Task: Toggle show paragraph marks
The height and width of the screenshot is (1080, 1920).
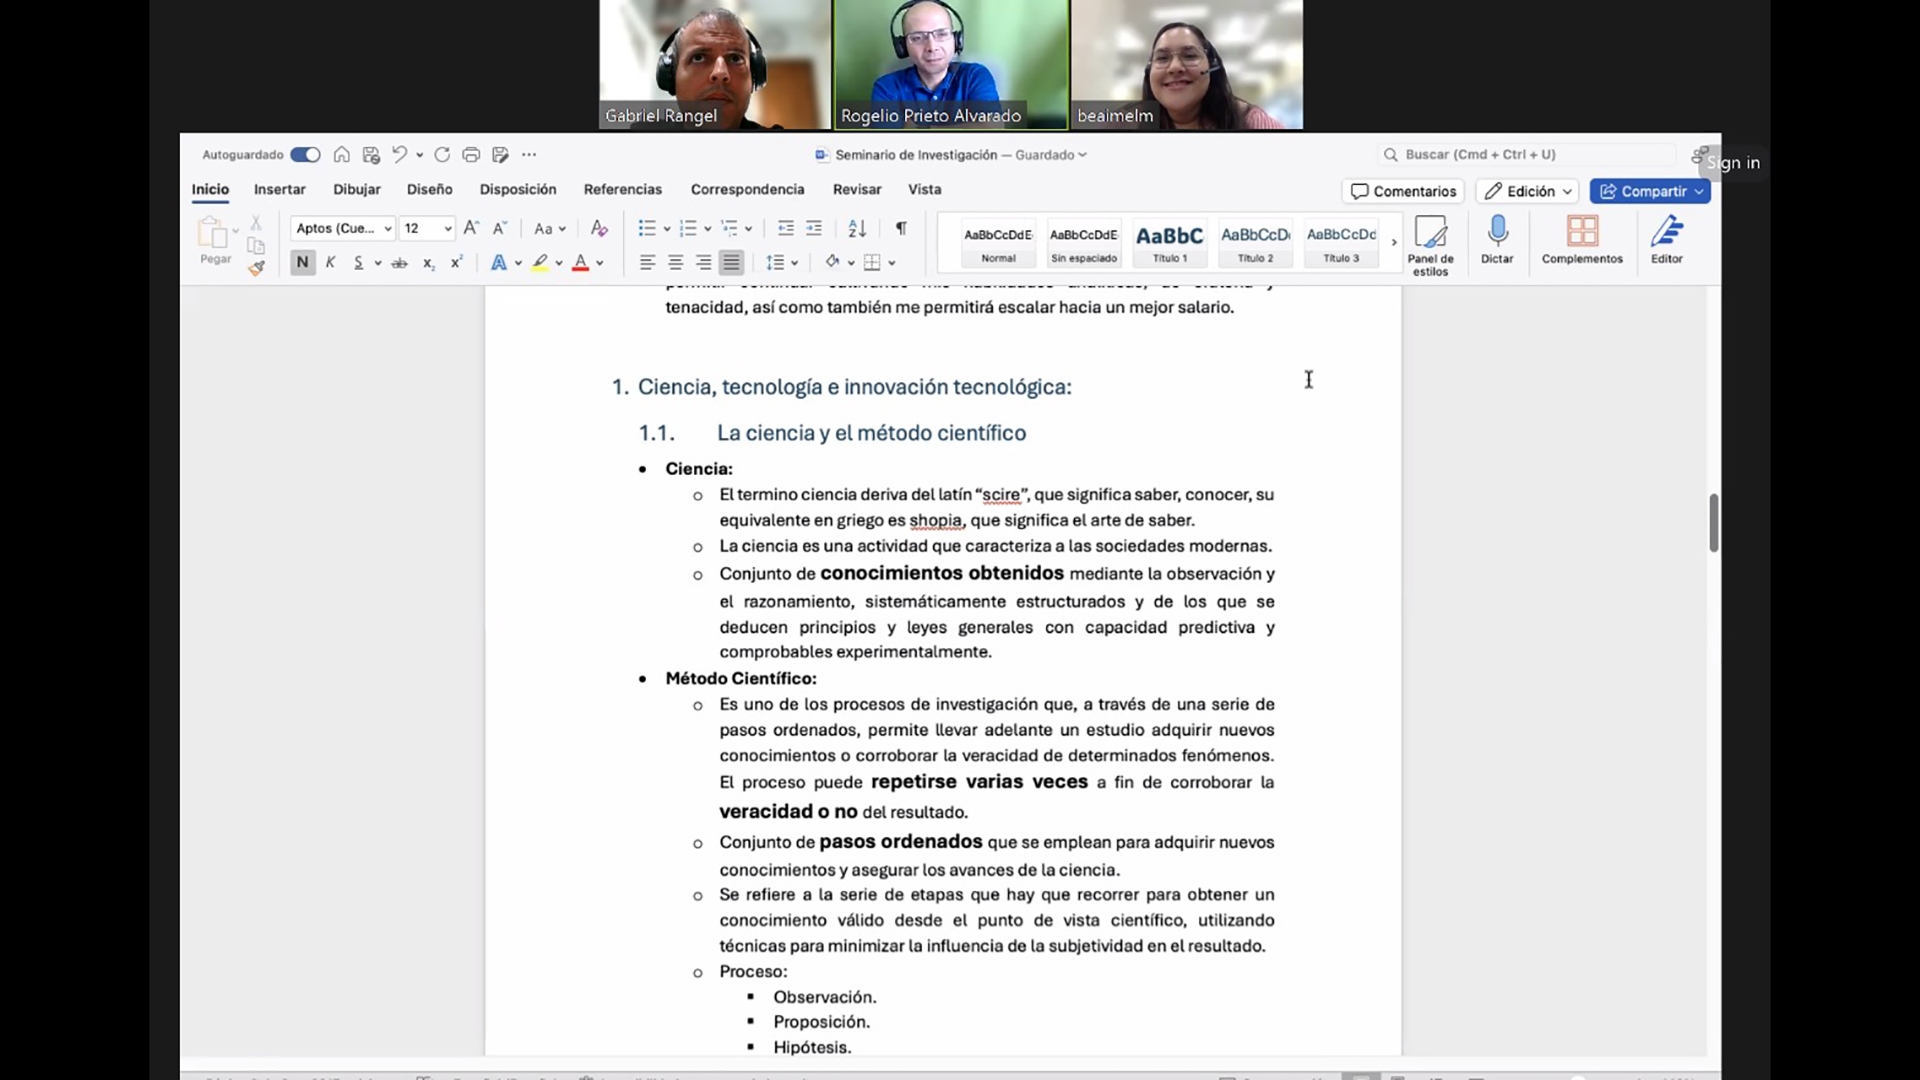Action: click(901, 228)
